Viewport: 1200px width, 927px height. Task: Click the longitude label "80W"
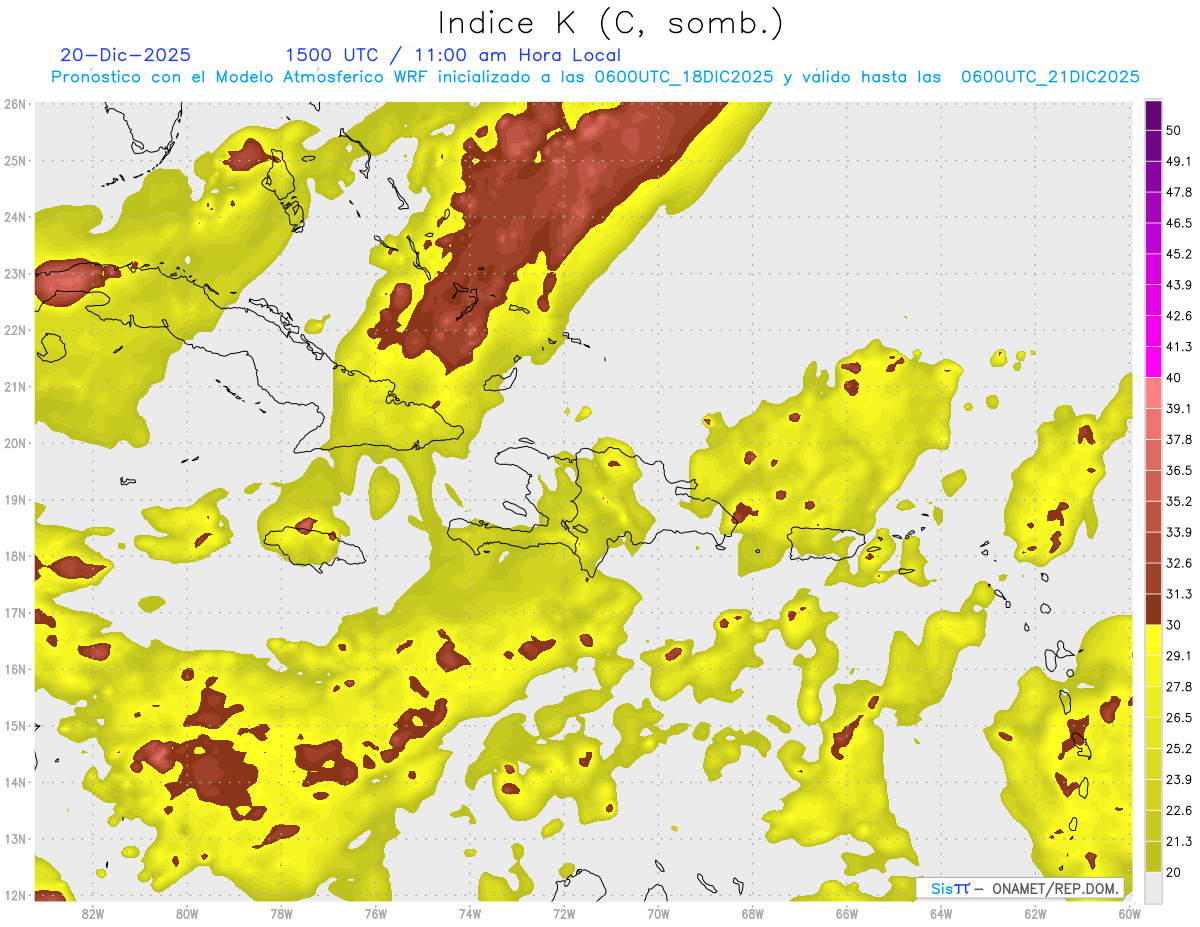click(x=187, y=914)
